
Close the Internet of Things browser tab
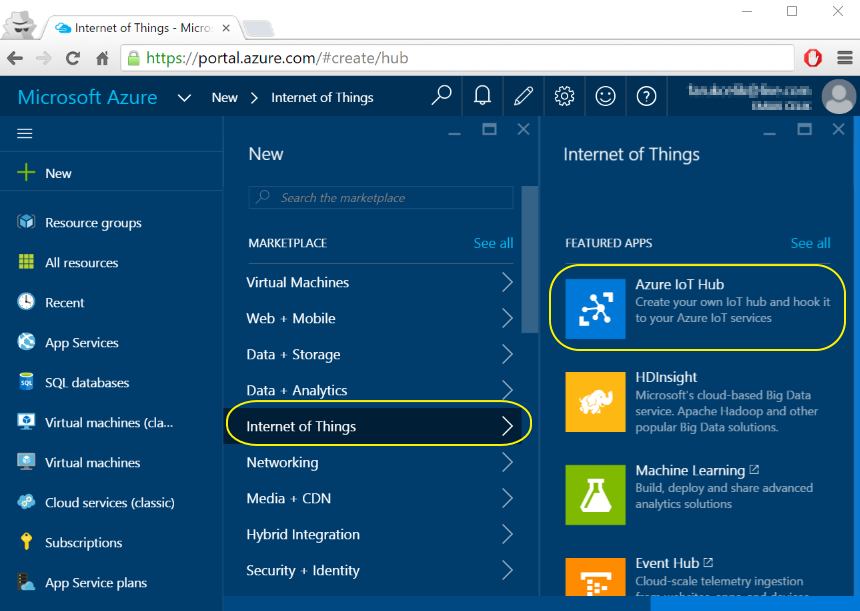225,28
